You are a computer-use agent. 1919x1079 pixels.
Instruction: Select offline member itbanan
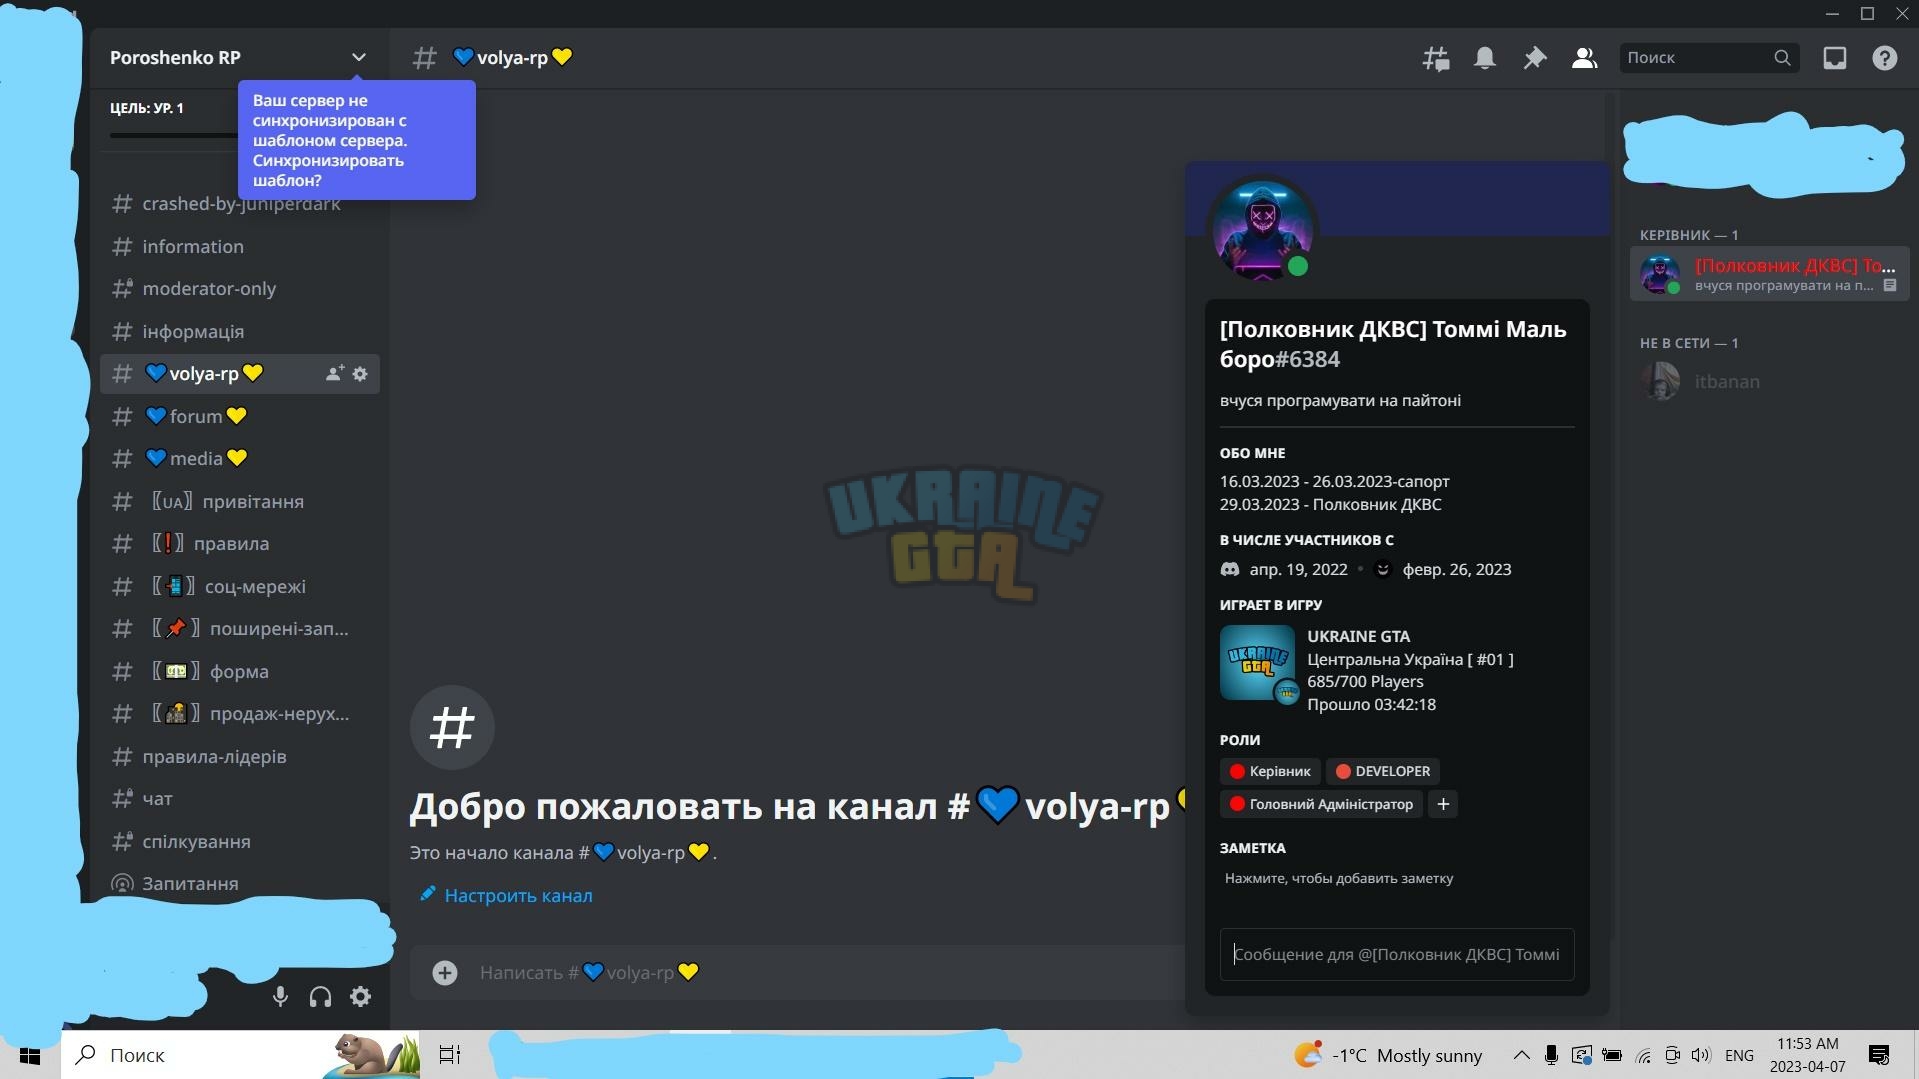(x=1770, y=381)
